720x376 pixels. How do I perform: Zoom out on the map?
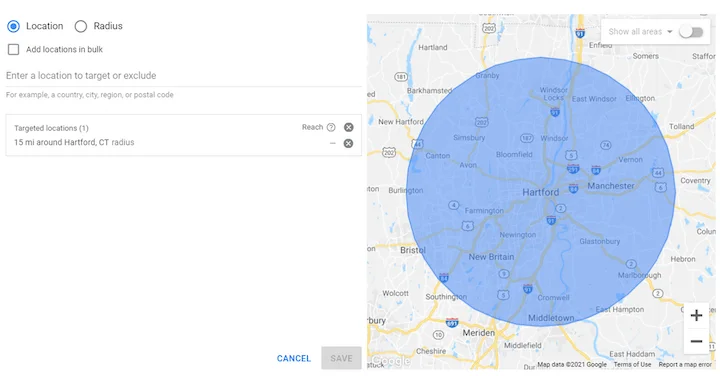click(x=696, y=341)
